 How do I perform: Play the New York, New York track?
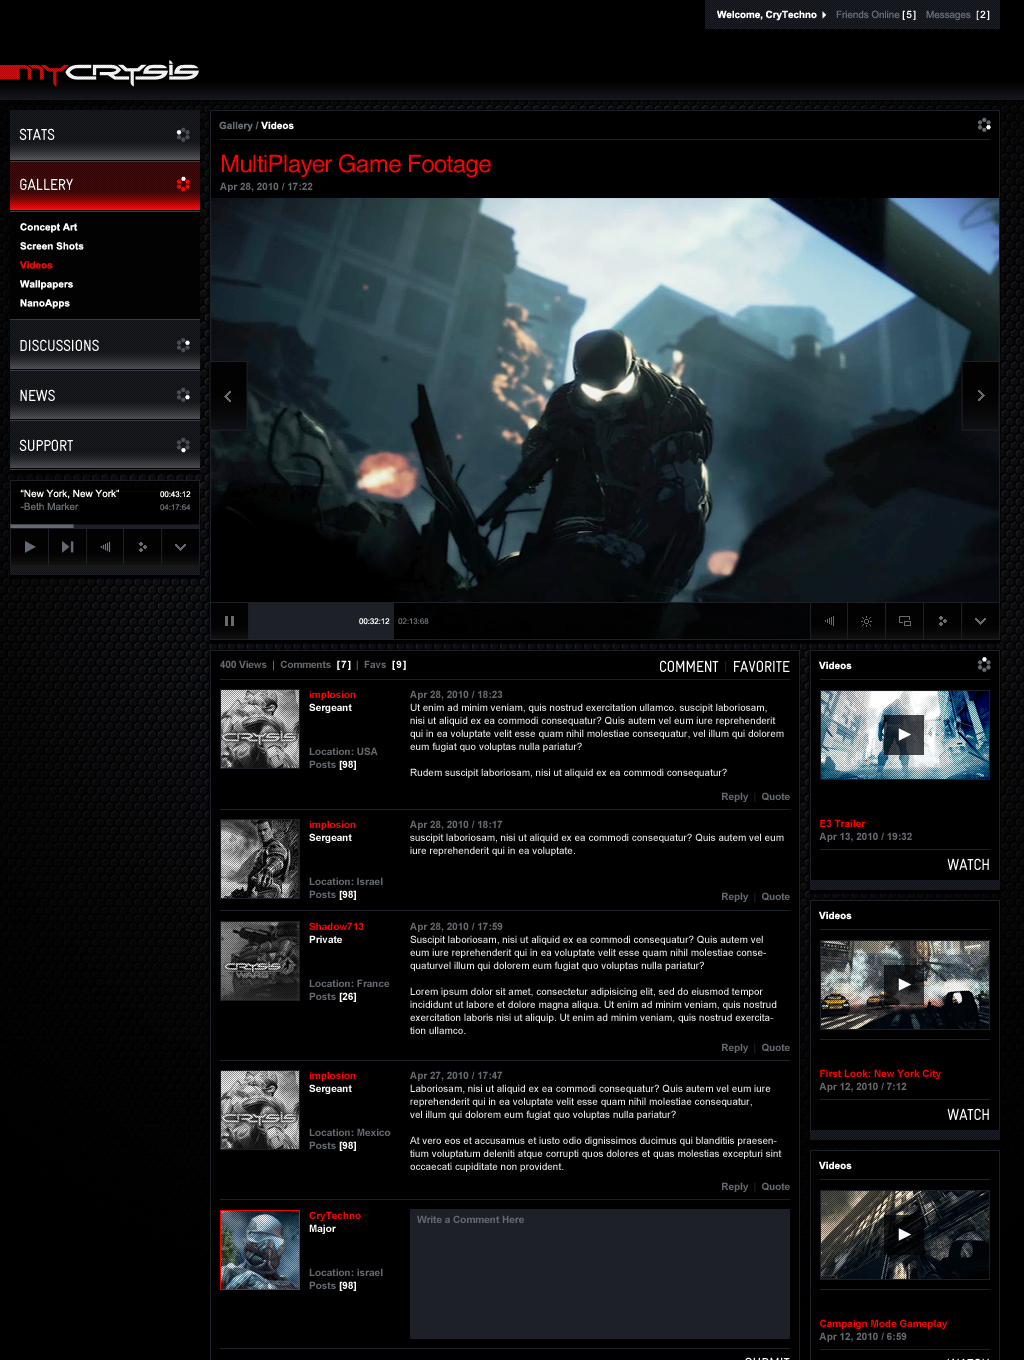[30, 547]
